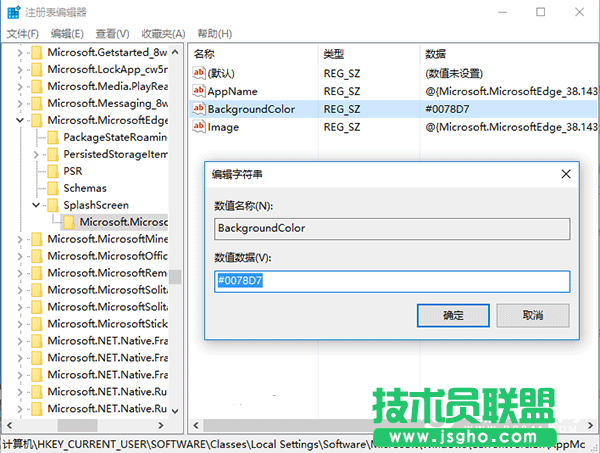This screenshot has height=453, width=600.
Task: Click the values pane scrollbar left arrow
Action: (196, 425)
